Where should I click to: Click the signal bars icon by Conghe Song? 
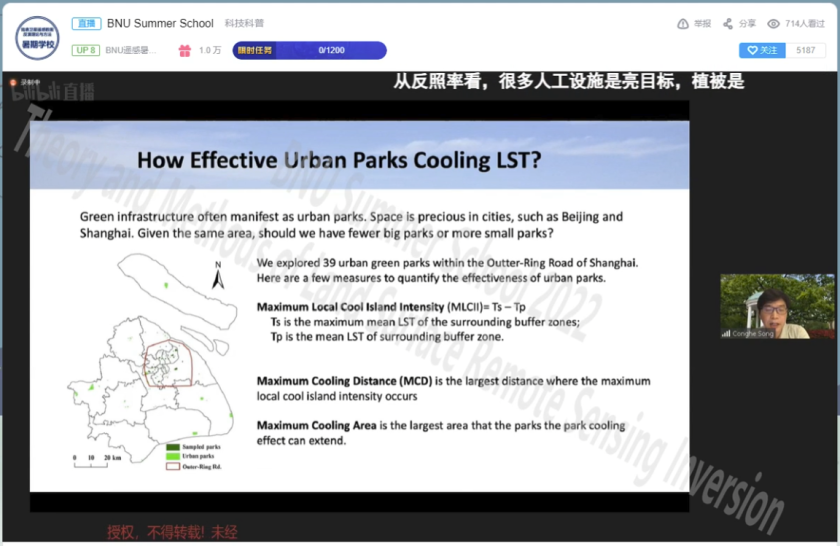pyautogui.click(x=726, y=333)
